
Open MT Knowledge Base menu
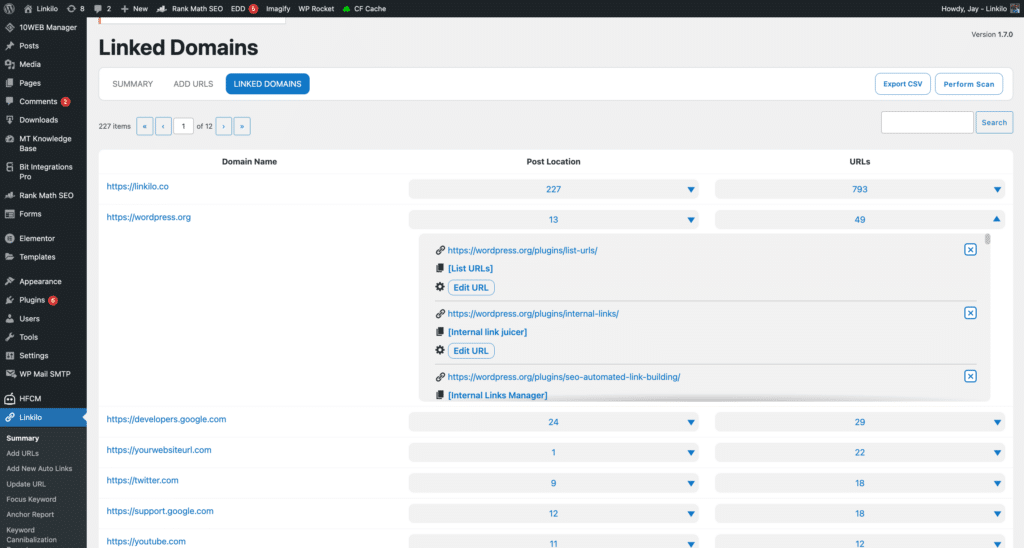click(43, 143)
